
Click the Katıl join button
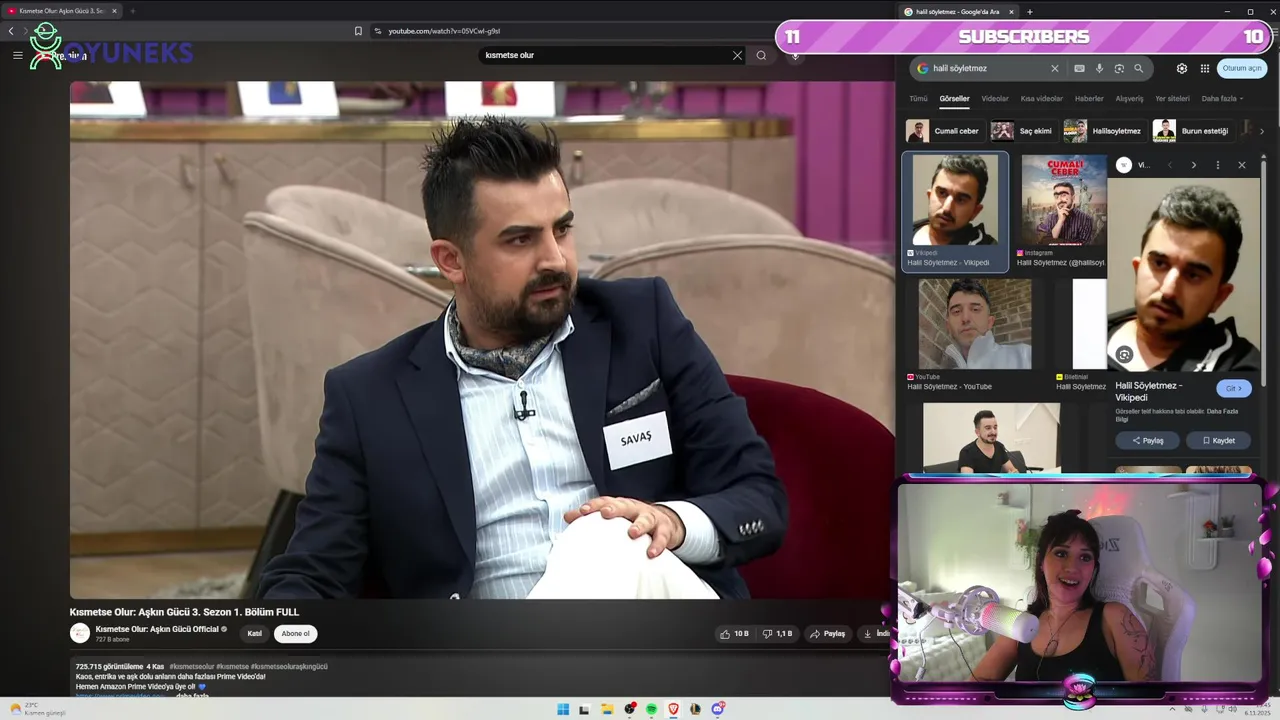point(255,634)
